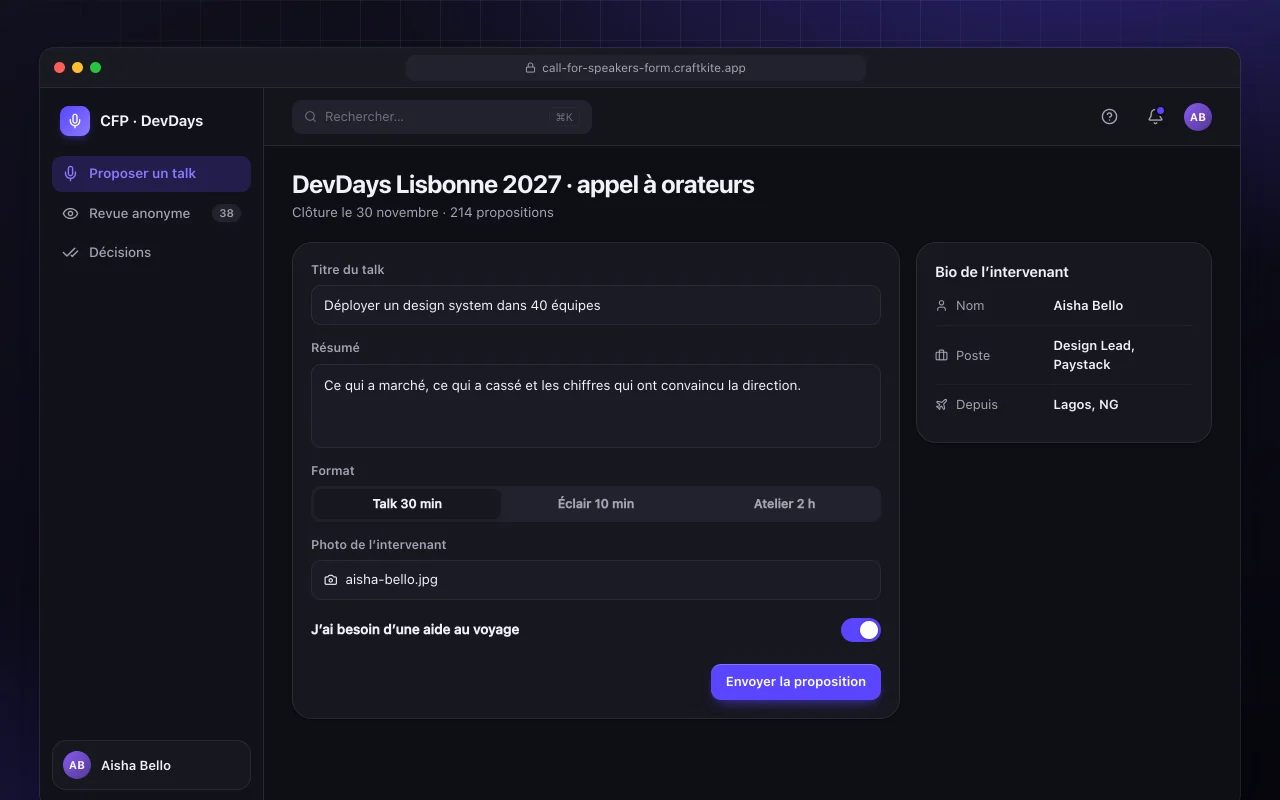Screen dimensions: 1280x800
Task: Click the Lagos, NG value
Action: [x=1086, y=405]
